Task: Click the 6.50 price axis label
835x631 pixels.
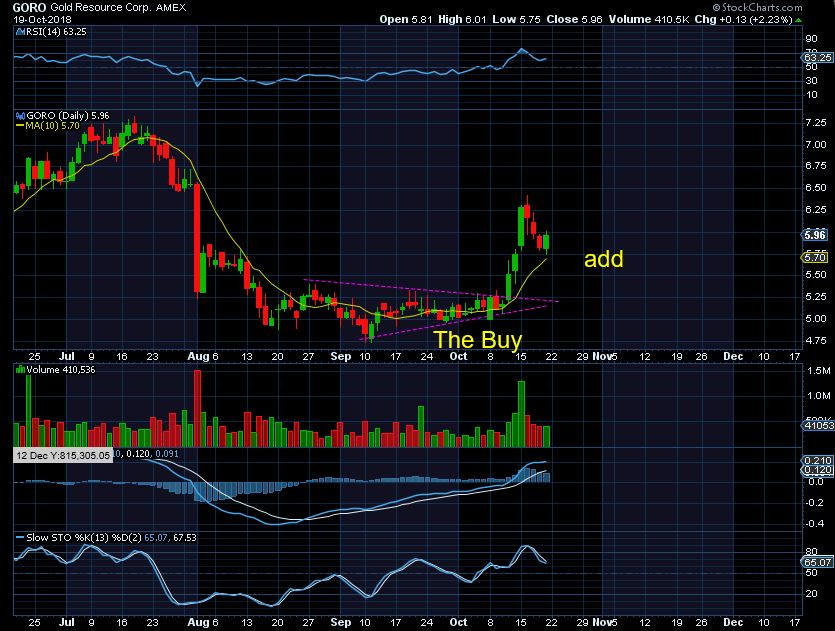Action: [816, 188]
